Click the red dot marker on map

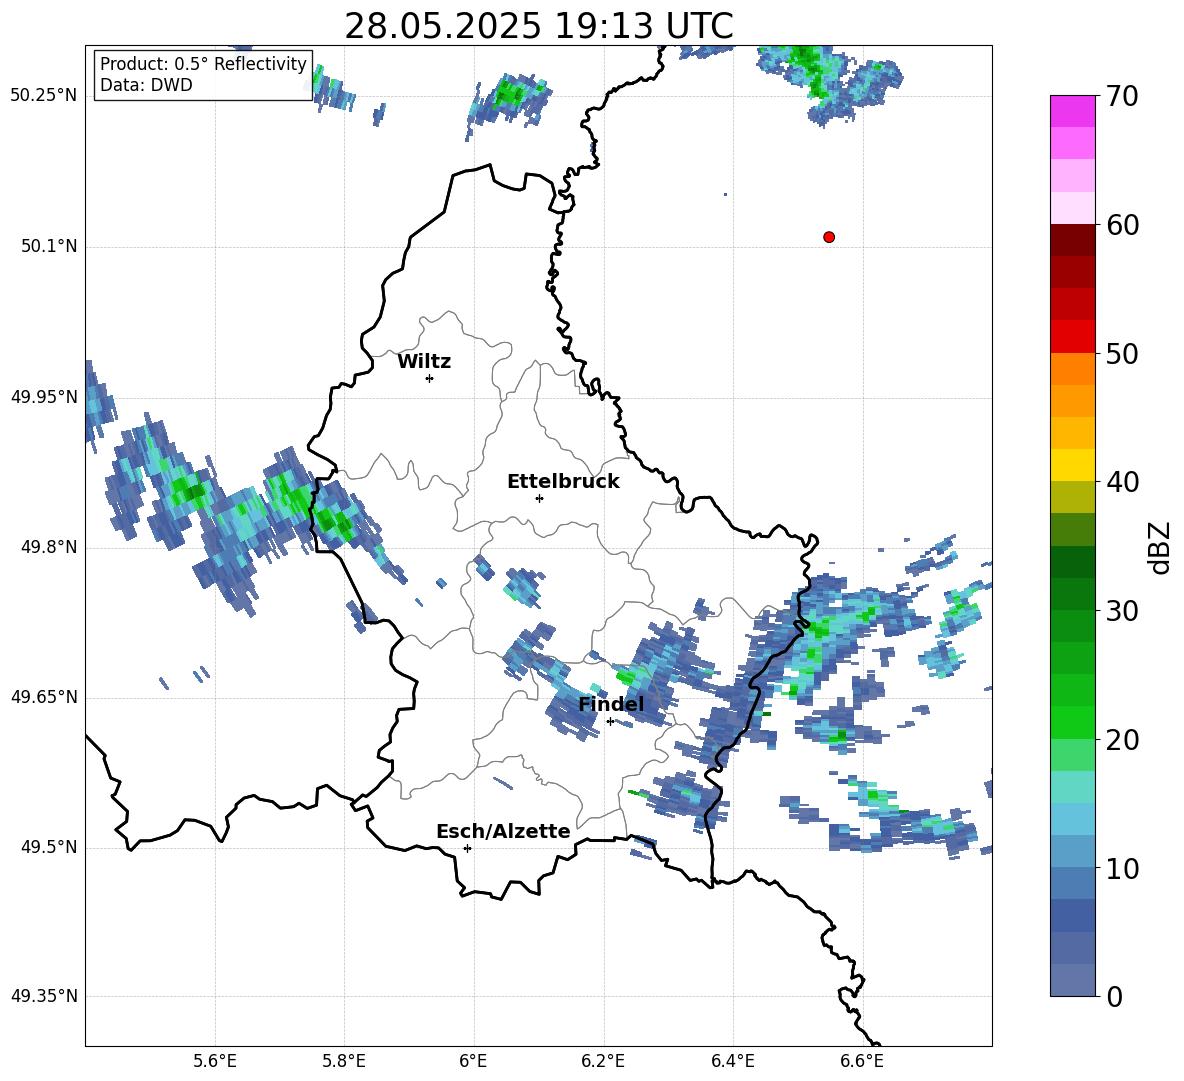pos(828,237)
